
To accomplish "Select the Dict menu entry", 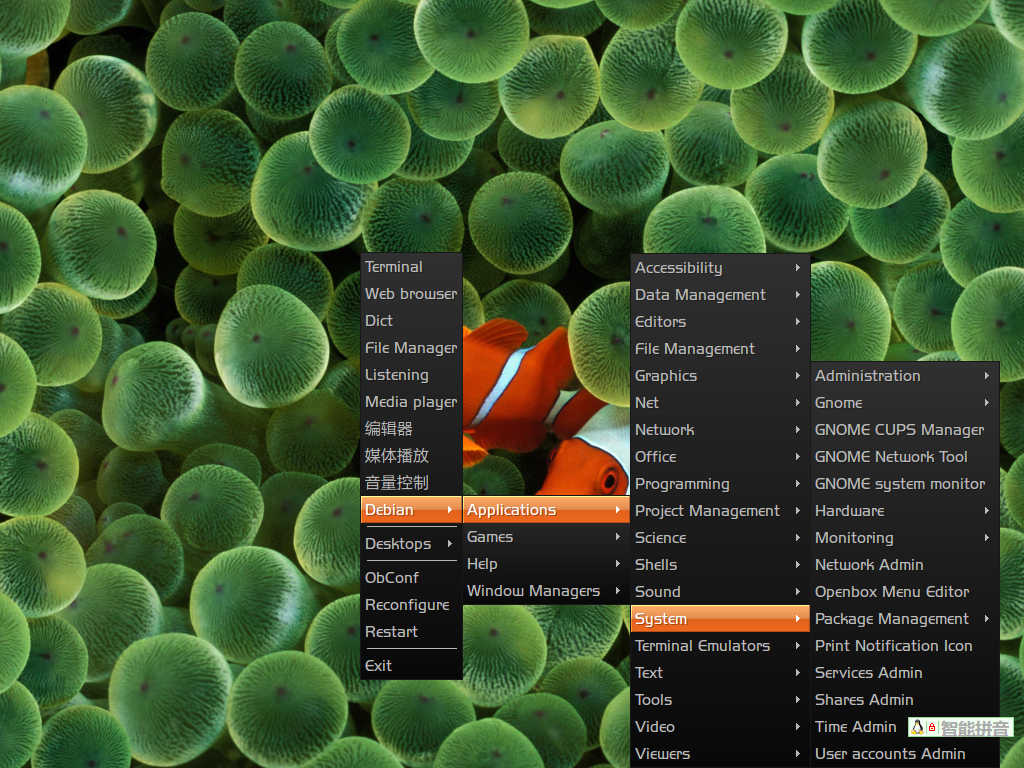I will click(411, 321).
